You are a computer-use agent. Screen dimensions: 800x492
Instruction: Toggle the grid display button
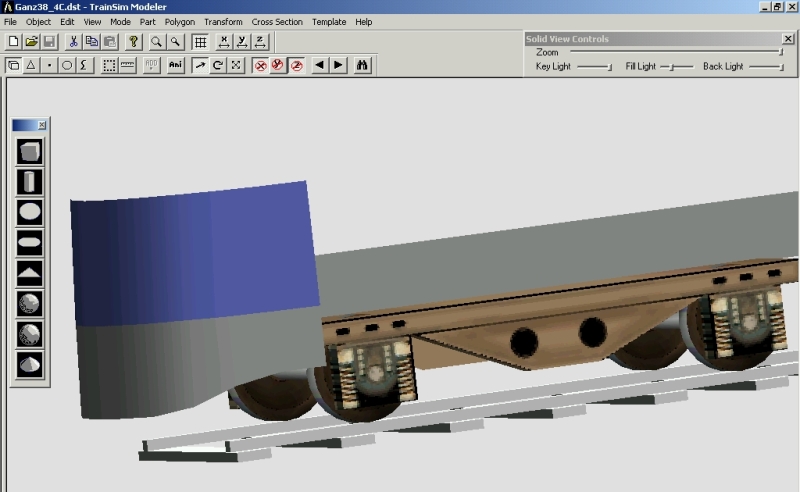(200, 42)
